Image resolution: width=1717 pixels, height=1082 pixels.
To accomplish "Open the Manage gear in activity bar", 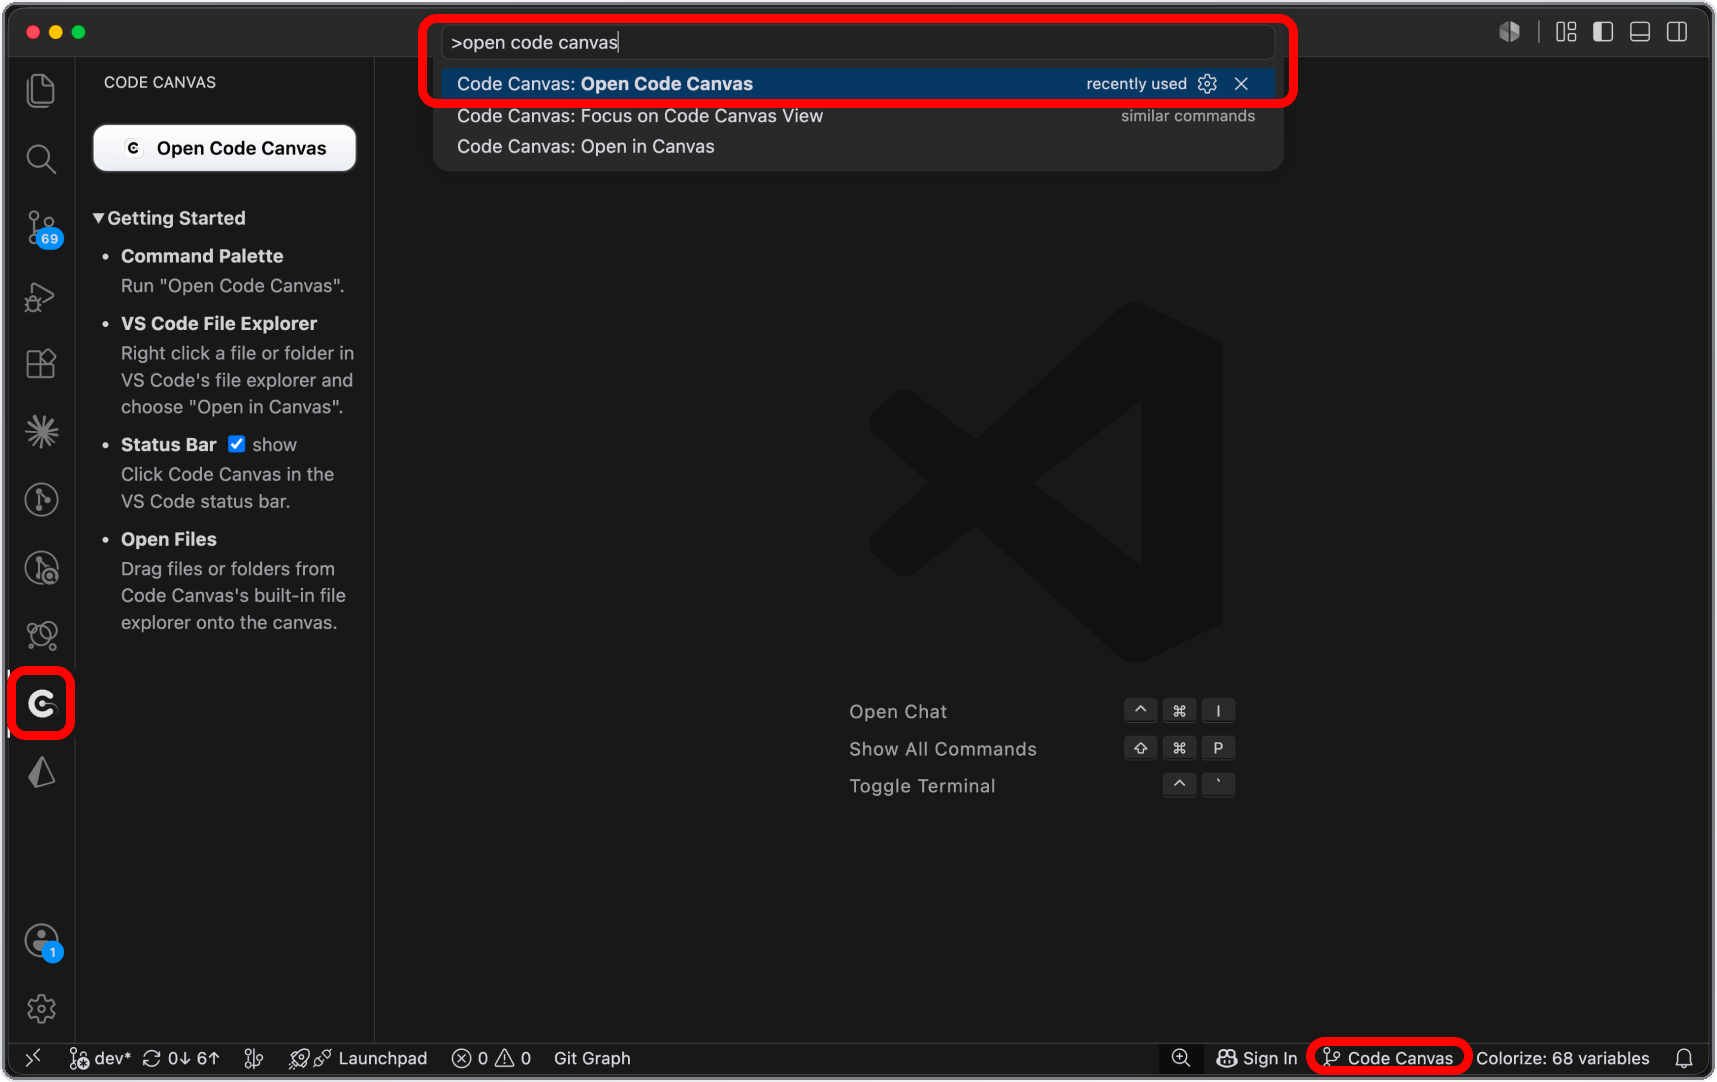I will (41, 1008).
